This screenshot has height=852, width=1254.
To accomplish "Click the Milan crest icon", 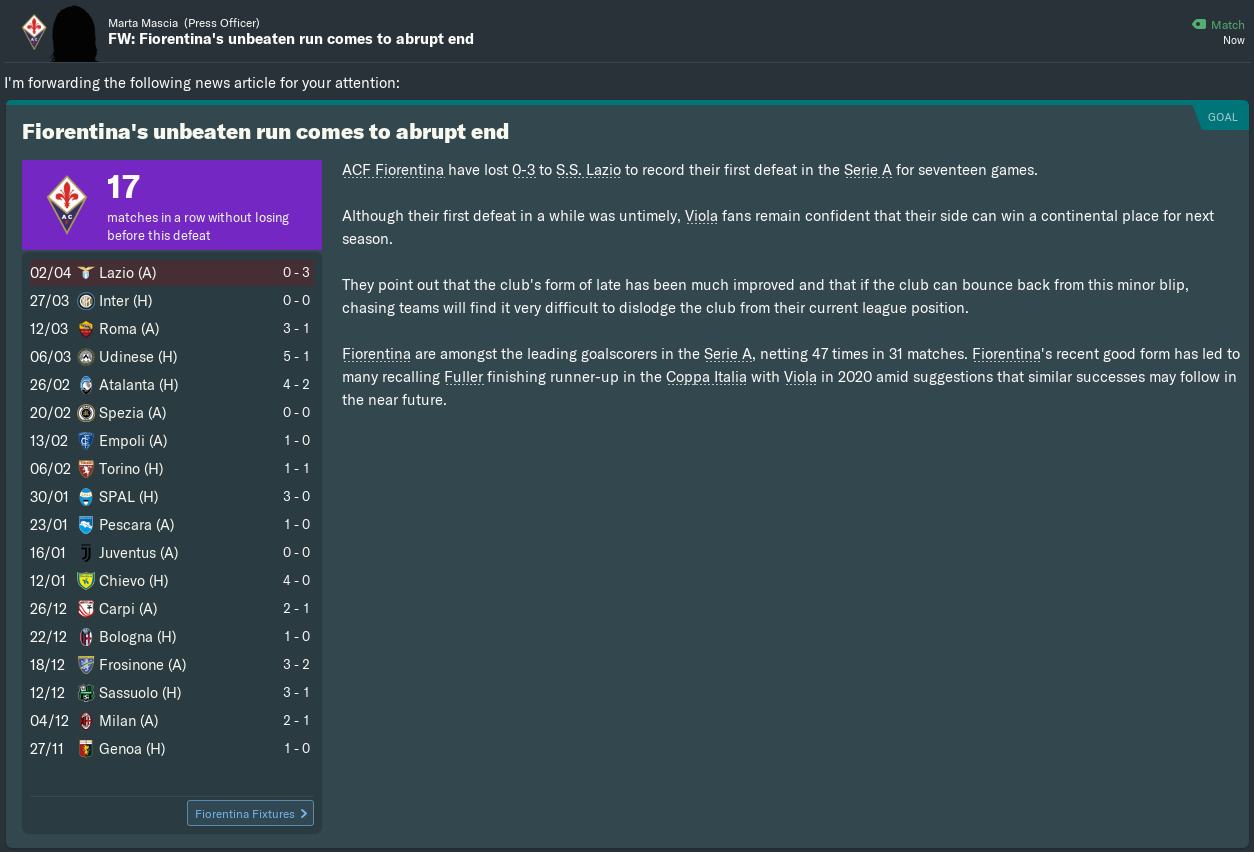I will click(86, 721).
